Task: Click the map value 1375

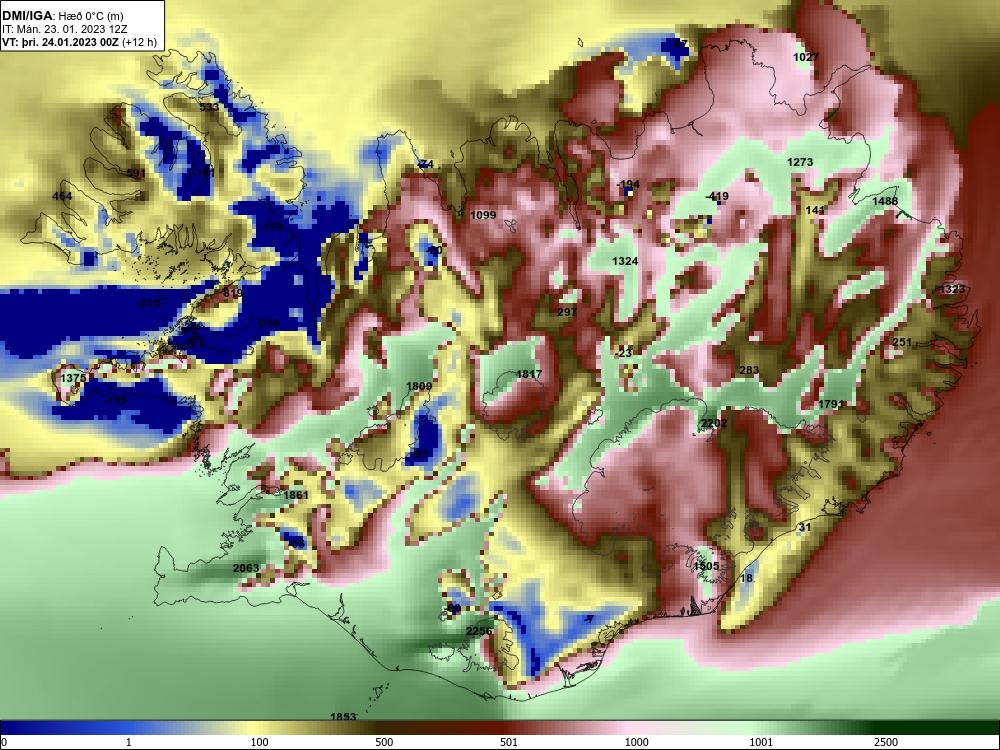Action: (73, 378)
